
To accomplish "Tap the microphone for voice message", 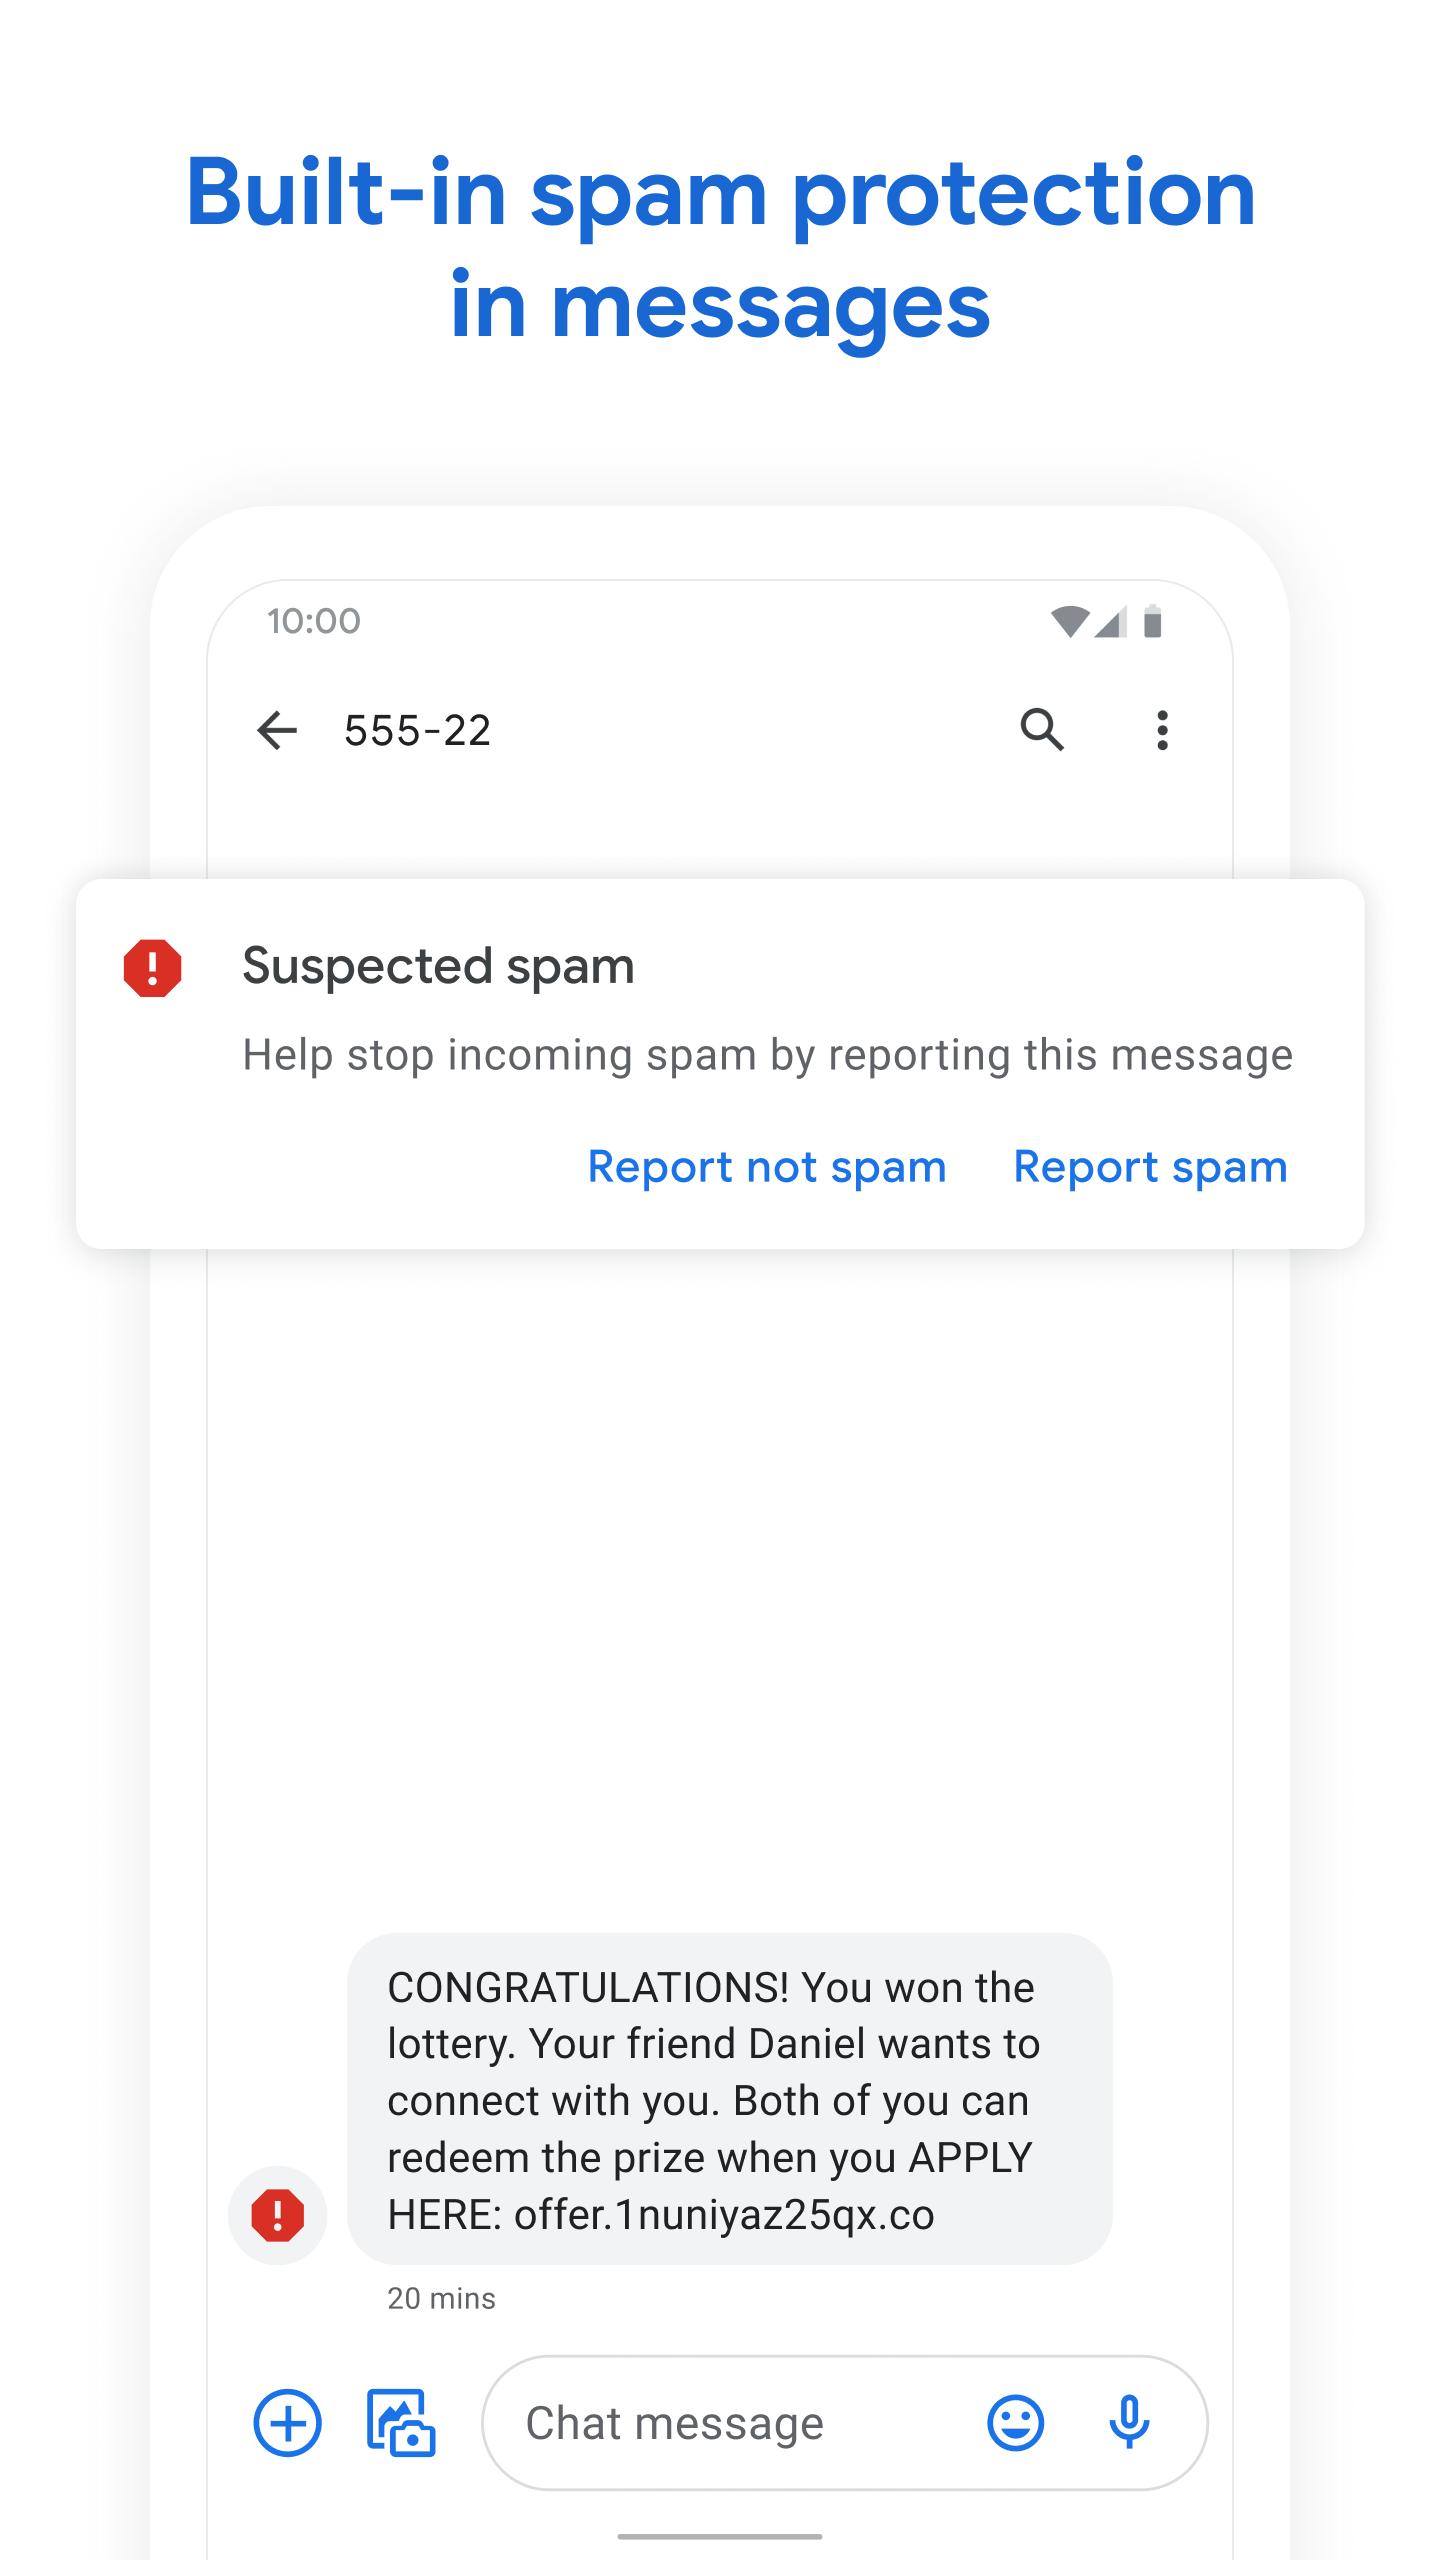I will tap(1129, 2423).
